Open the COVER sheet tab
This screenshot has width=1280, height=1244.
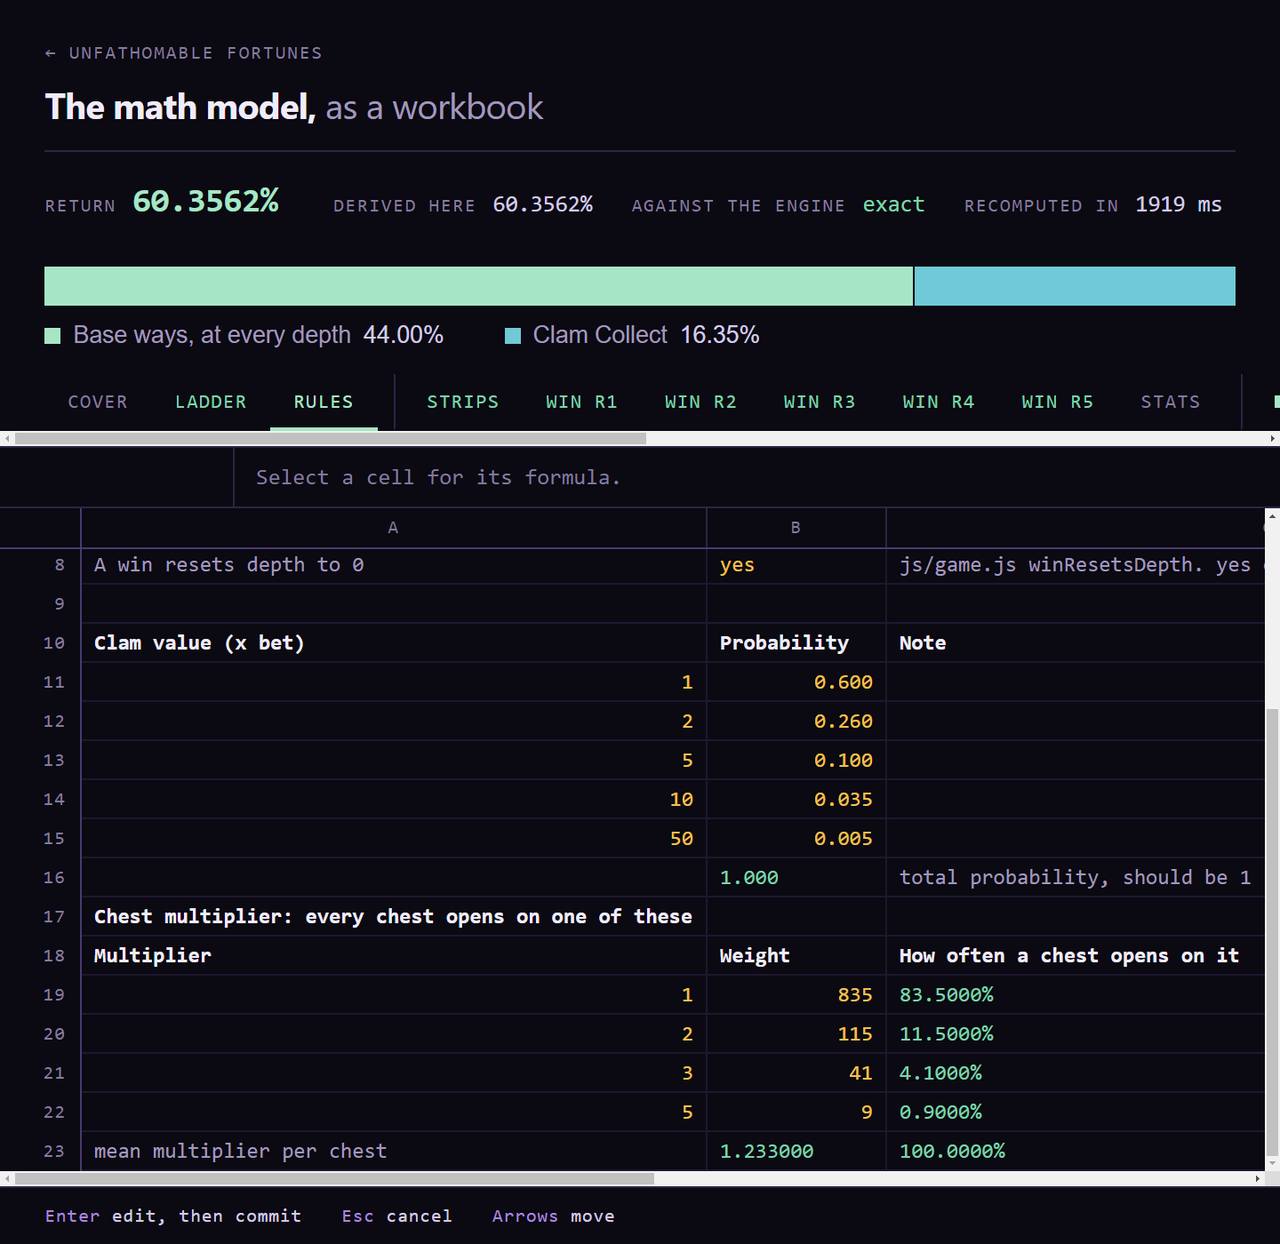pos(98,402)
